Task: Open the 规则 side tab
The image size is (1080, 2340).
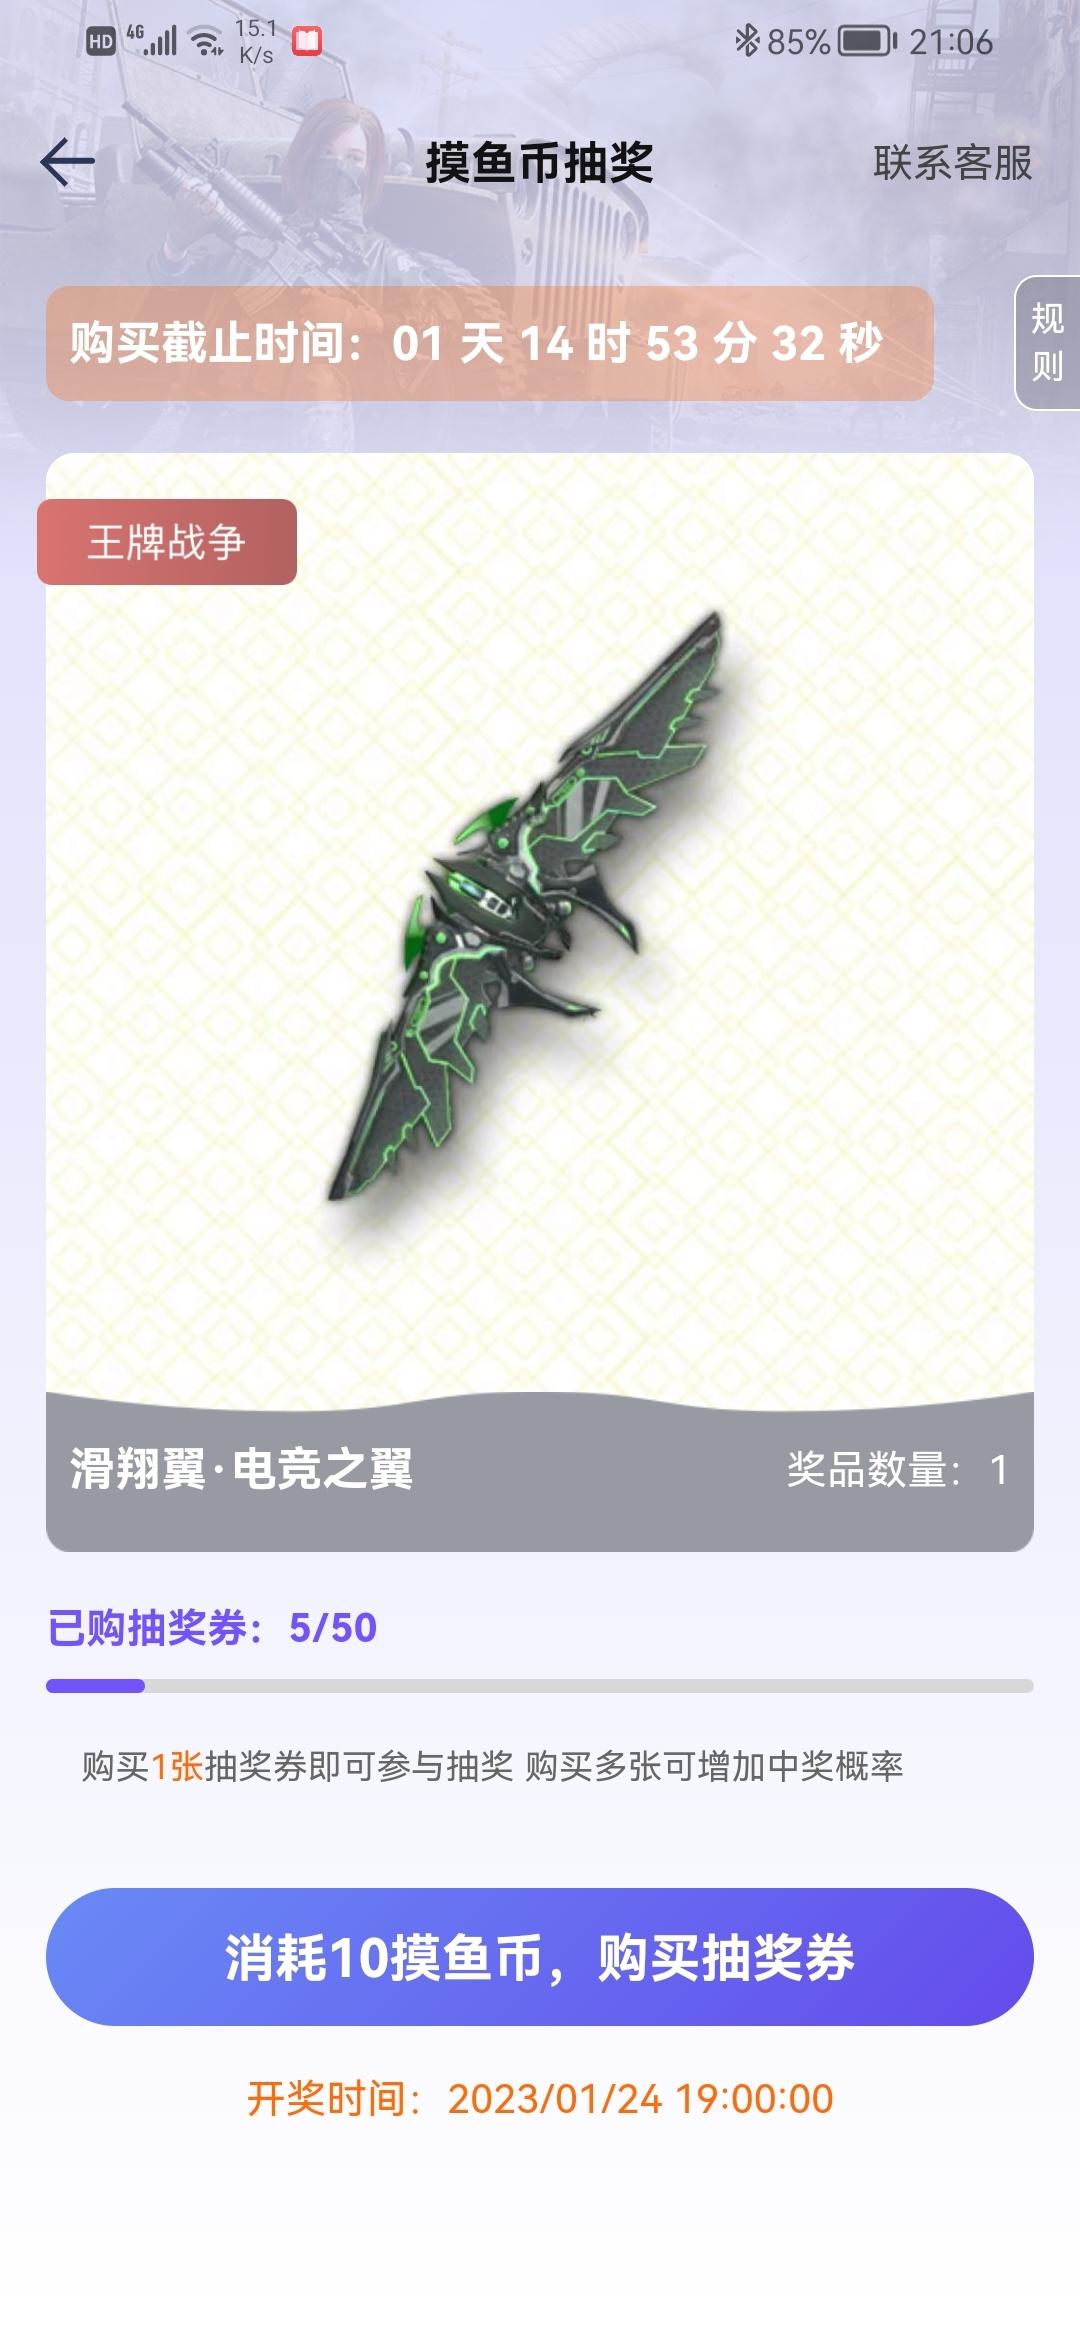Action: (1047, 343)
